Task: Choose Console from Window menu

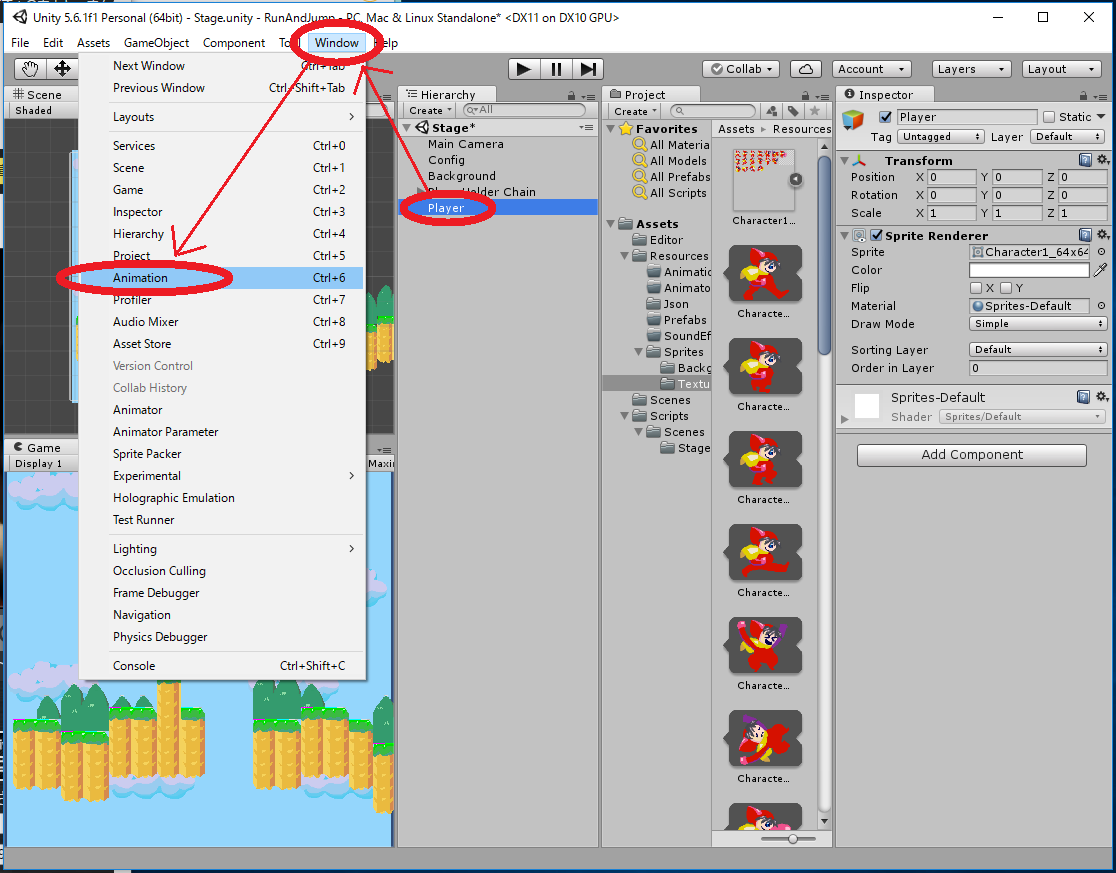Action: pos(222,666)
